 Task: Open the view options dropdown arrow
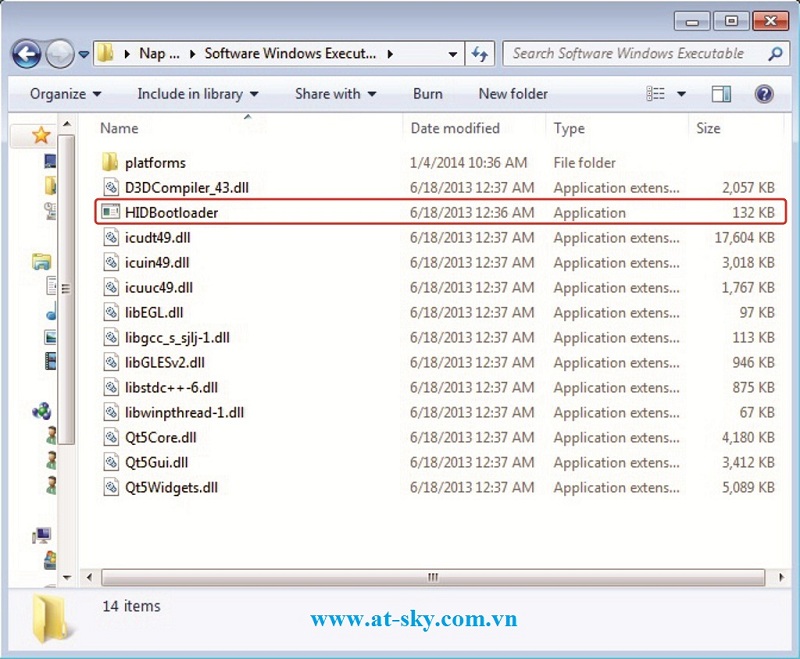pos(681,94)
